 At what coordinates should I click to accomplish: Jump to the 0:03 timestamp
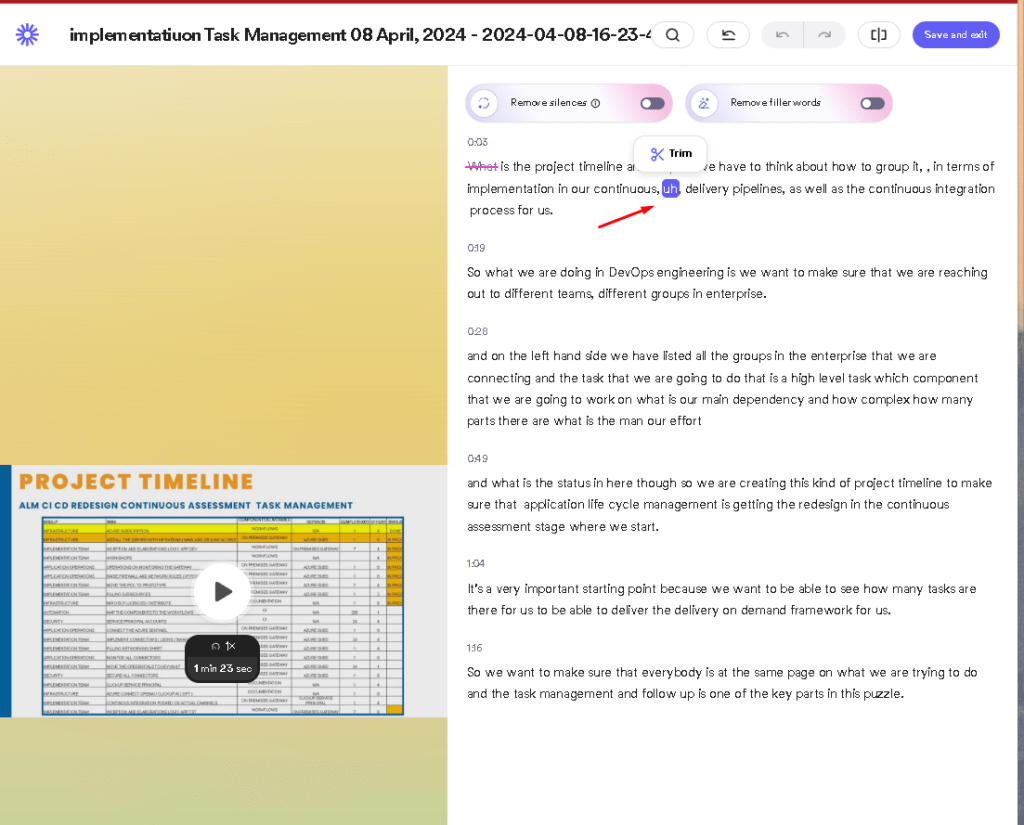point(477,142)
